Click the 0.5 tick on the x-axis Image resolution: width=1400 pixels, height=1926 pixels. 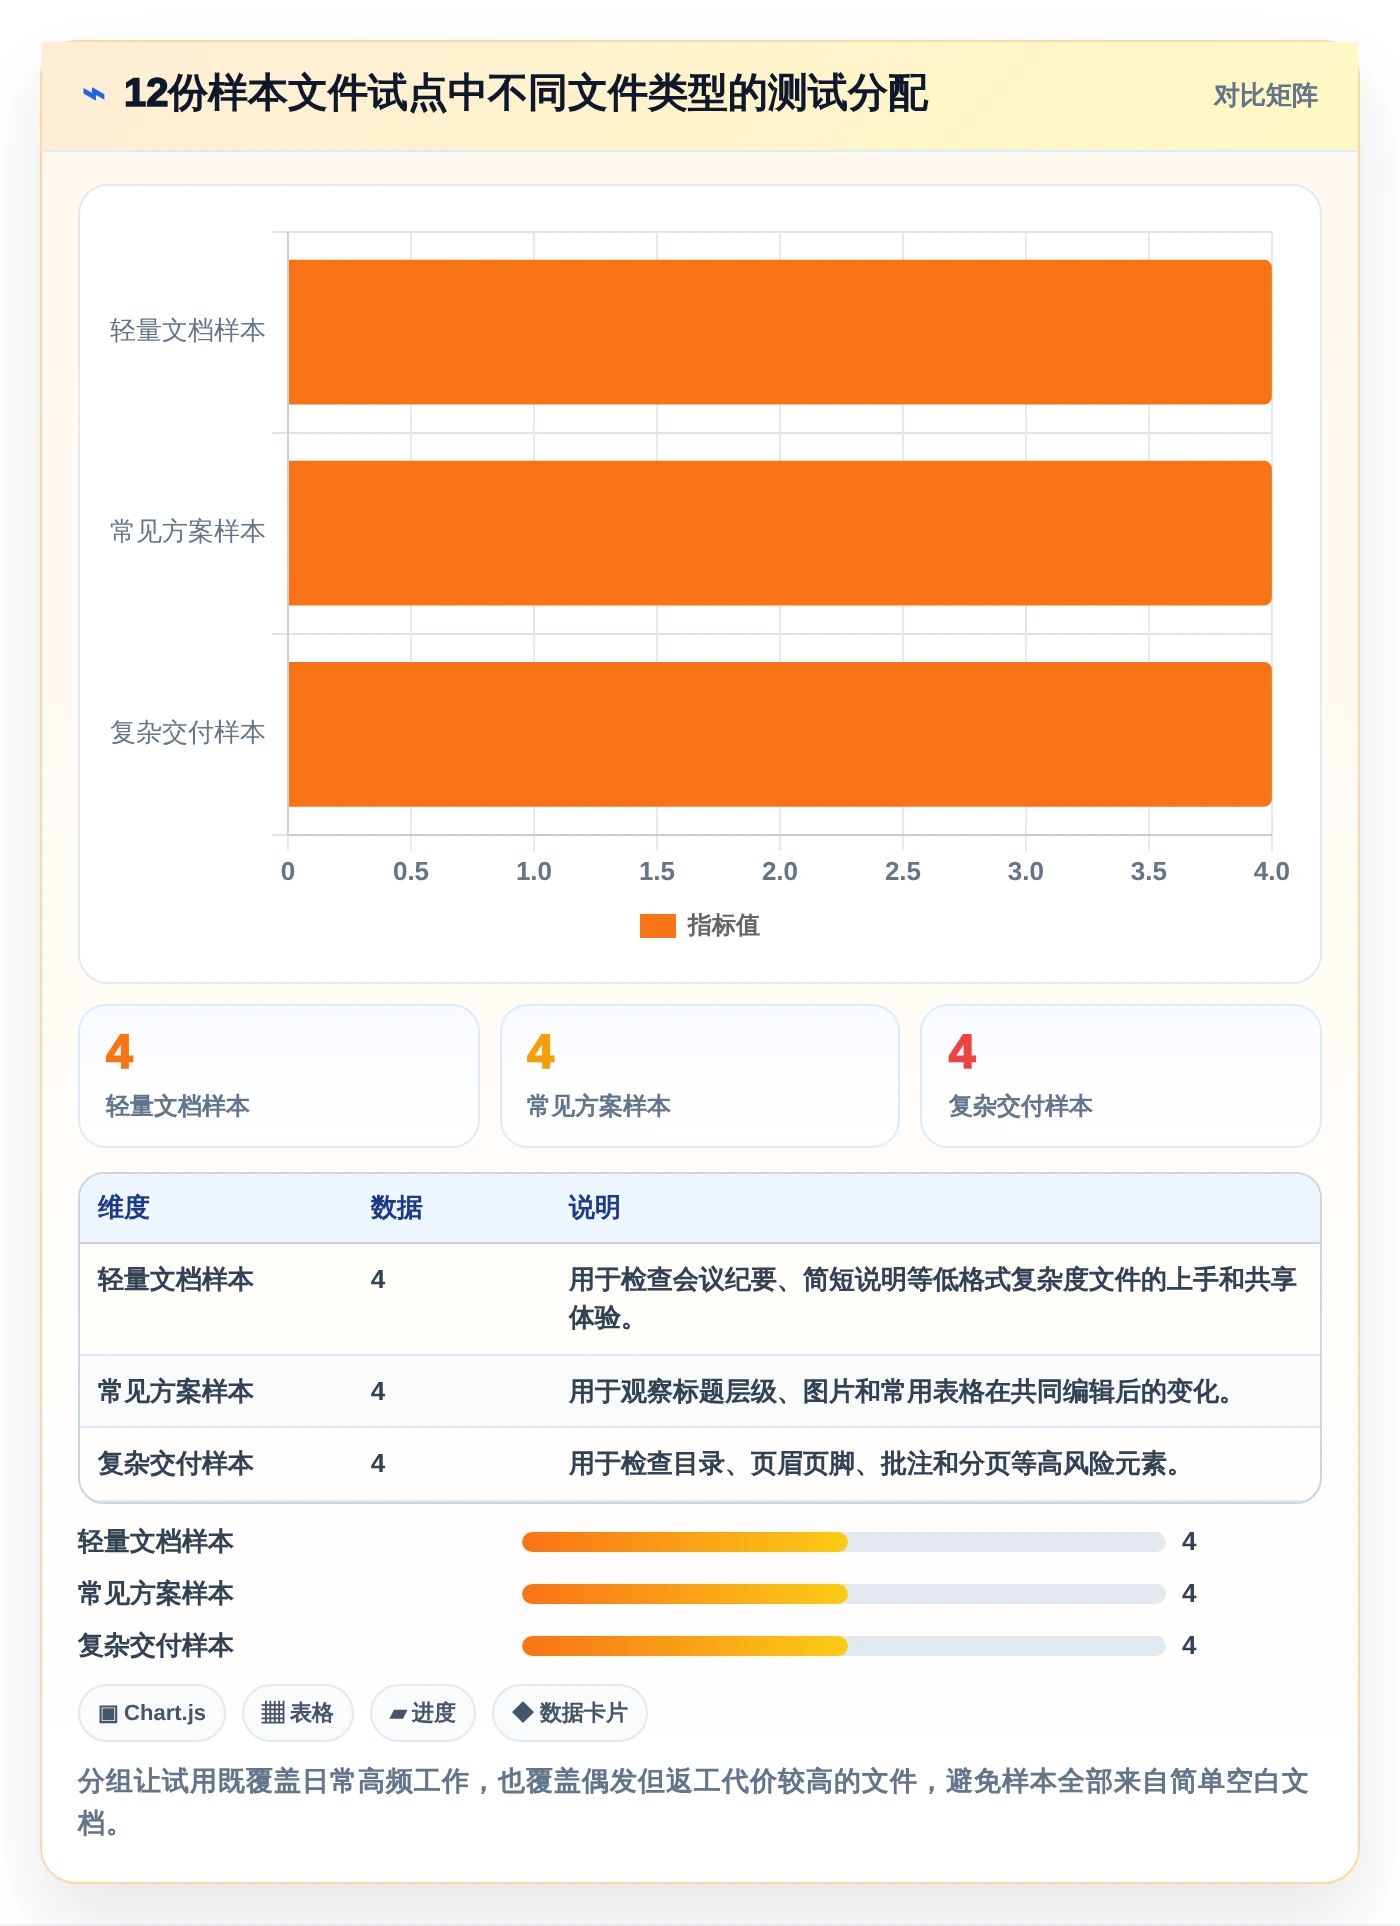point(411,872)
